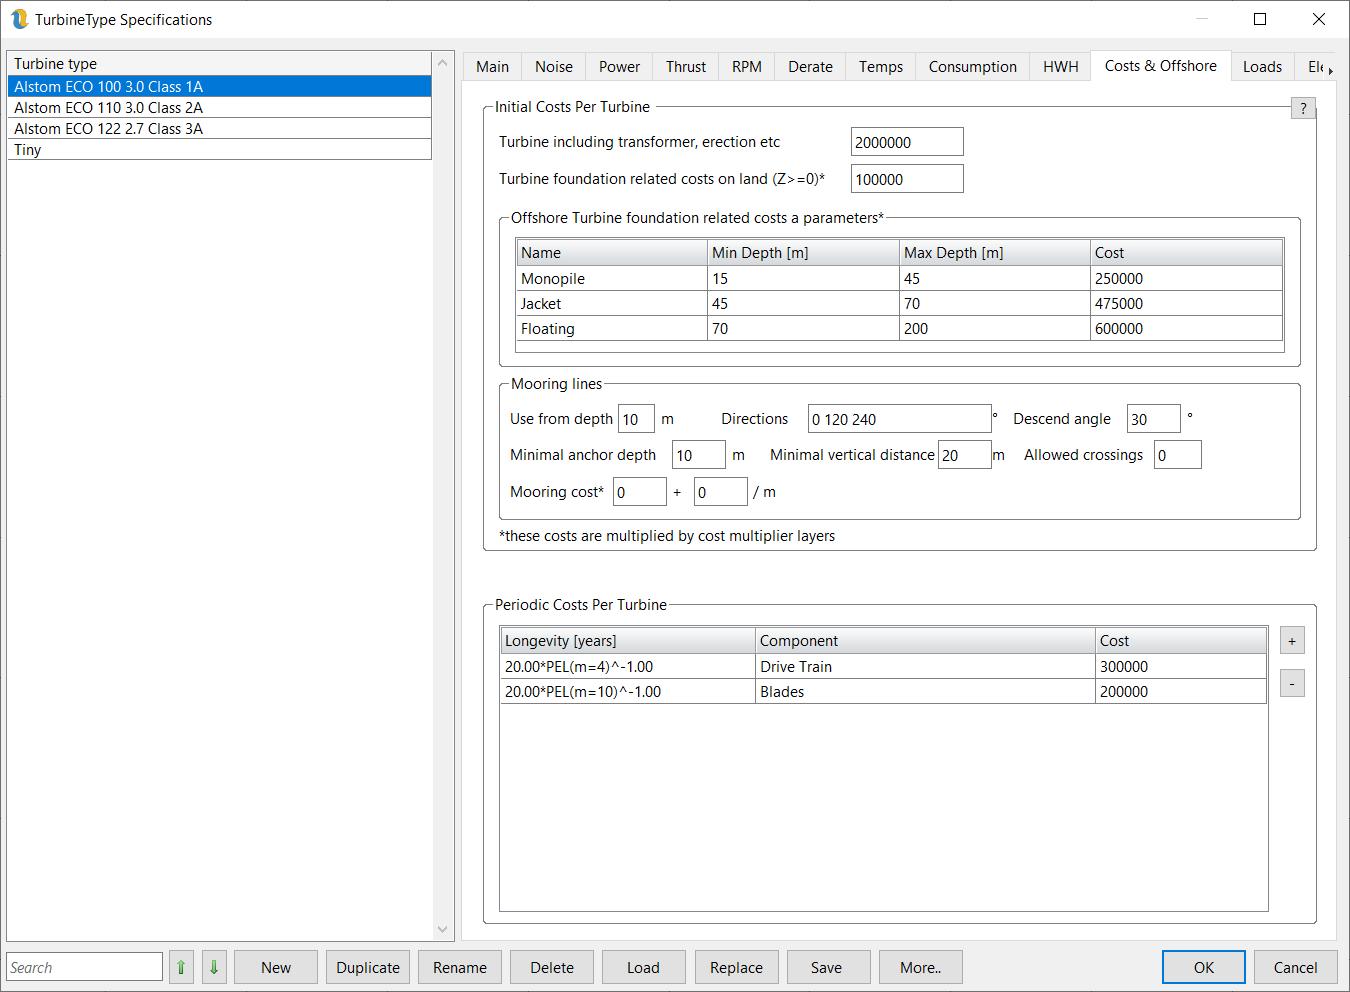This screenshot has height=992, width=1350.
Task: Switch to the Power tab
Action: [x=619, y=67]
